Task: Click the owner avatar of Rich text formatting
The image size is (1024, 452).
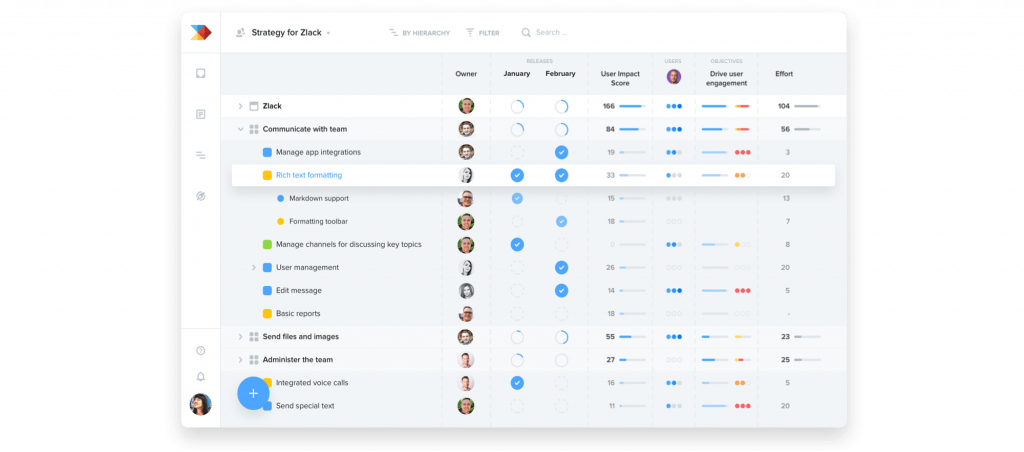Action: point(466,175)
